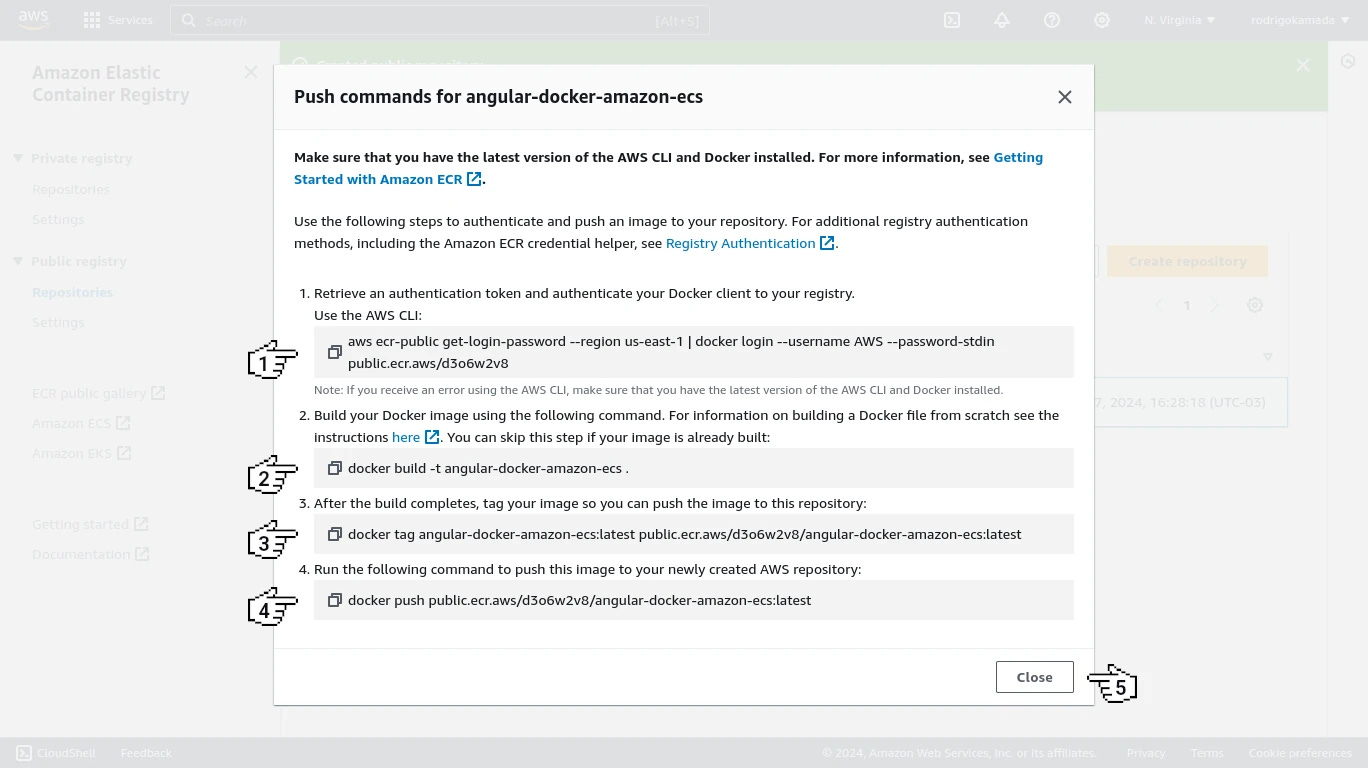Go to next page of repositories
This screenshot has width=1368, height=768.
(x=1215, y=305)
